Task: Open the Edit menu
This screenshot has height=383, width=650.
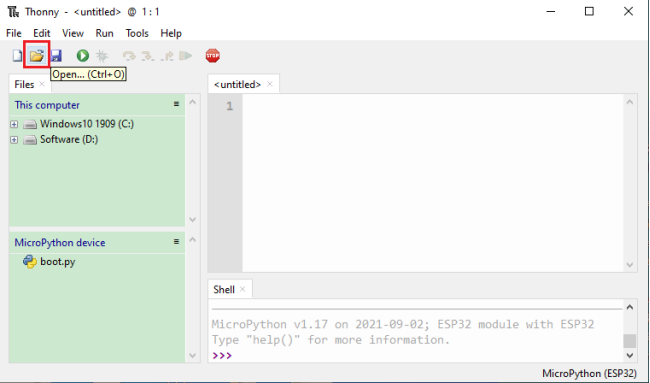Action: click(42, 33)
